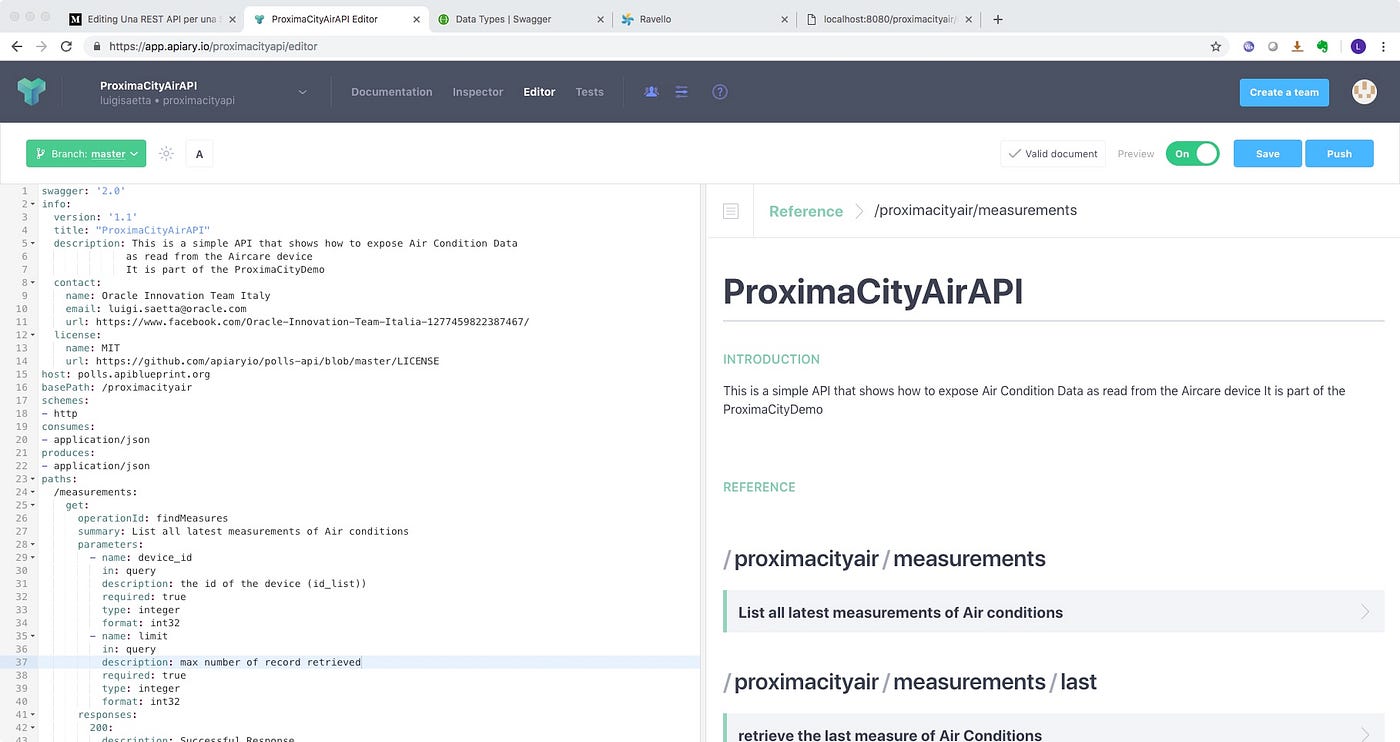This screenshot has height=742, width=1400.
Task: Collapse the device_id parameter fold at line 29
Action: click(34, 557)
